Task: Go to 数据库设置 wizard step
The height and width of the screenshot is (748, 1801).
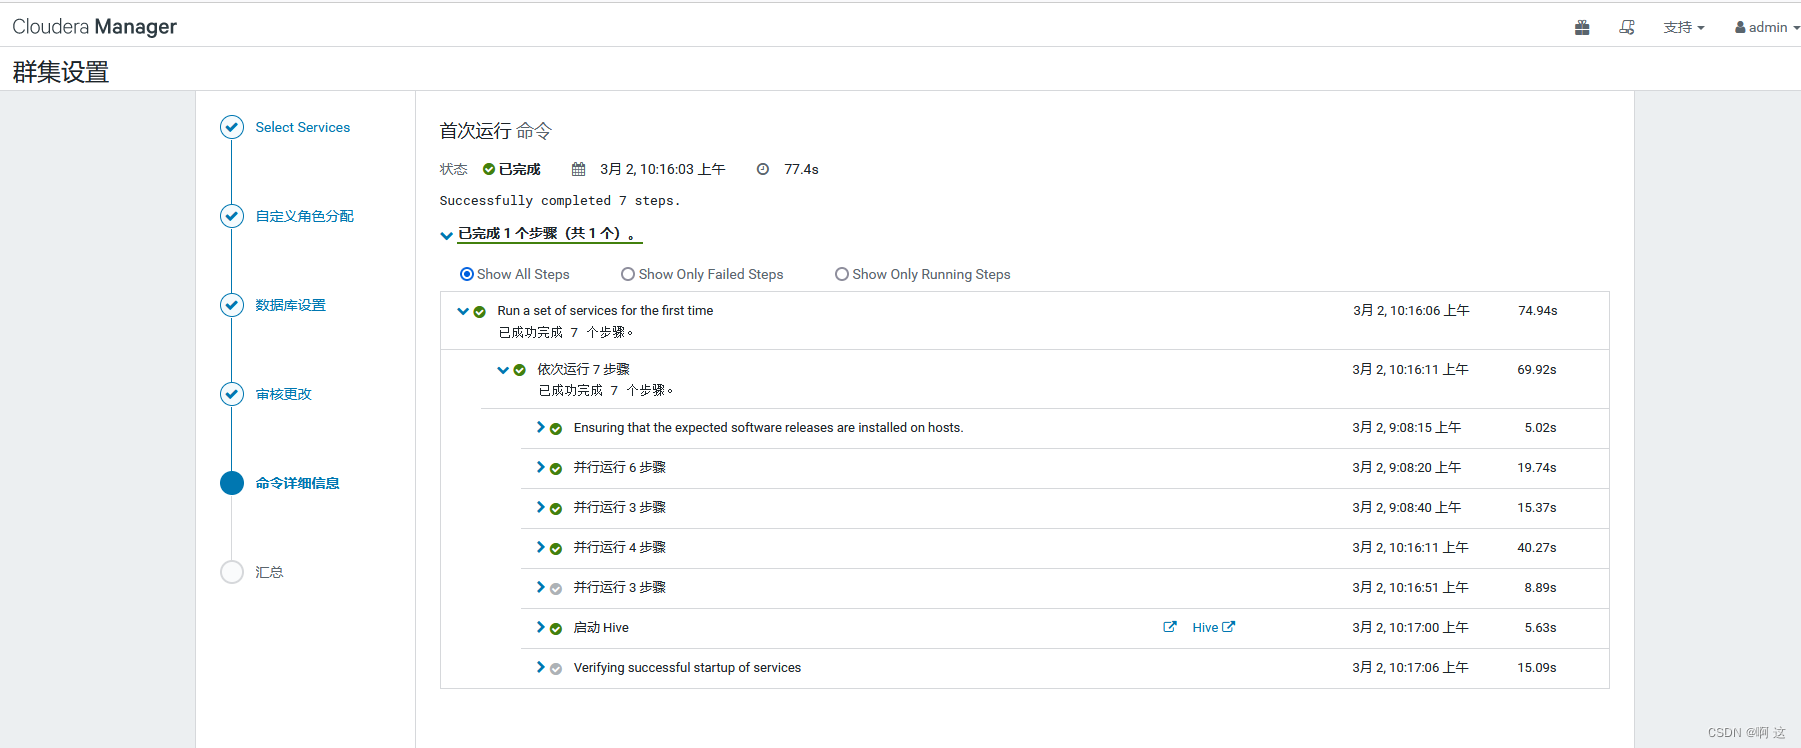Action: 290,305
